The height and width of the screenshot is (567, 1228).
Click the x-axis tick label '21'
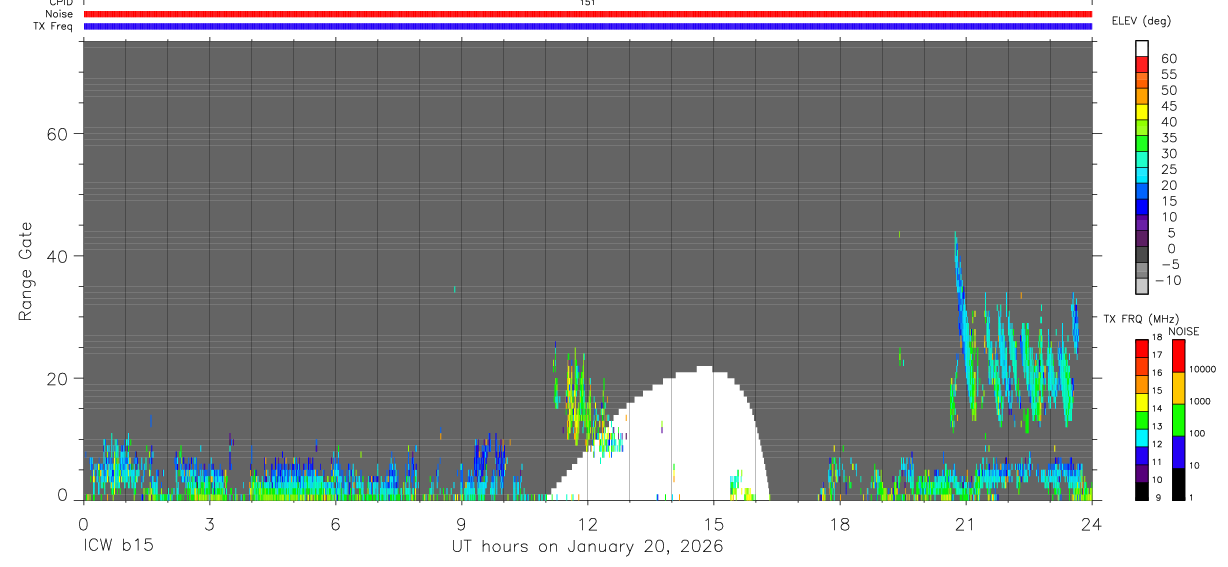(965, 524)
